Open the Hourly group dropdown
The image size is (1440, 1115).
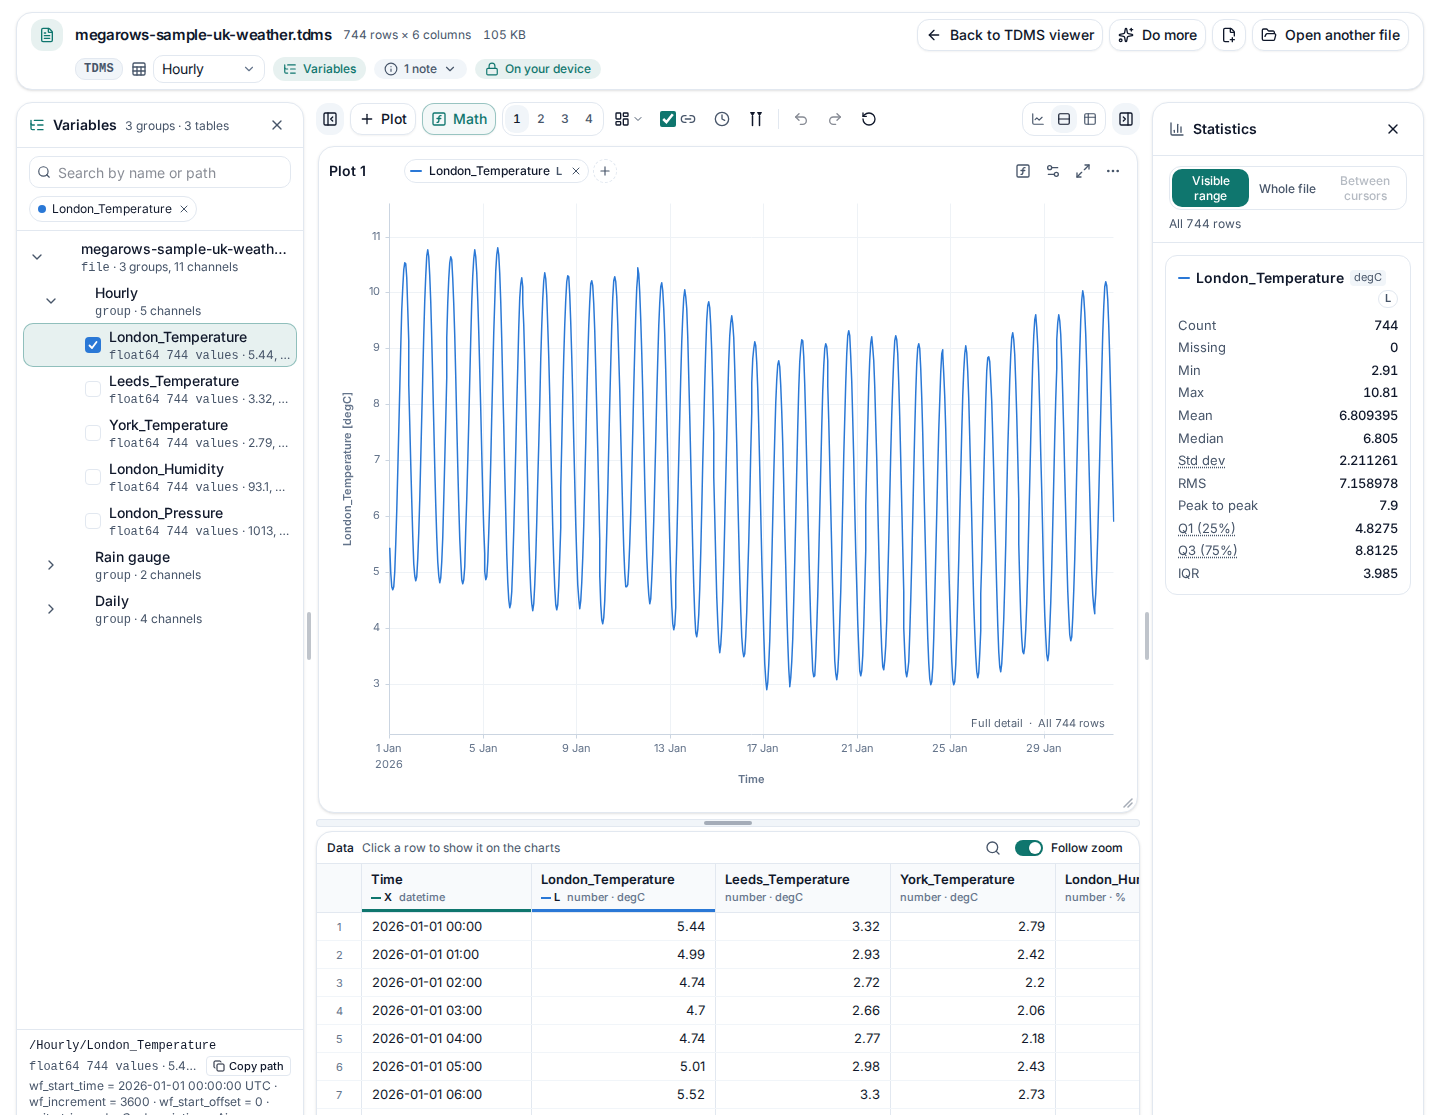click(208, 69)
